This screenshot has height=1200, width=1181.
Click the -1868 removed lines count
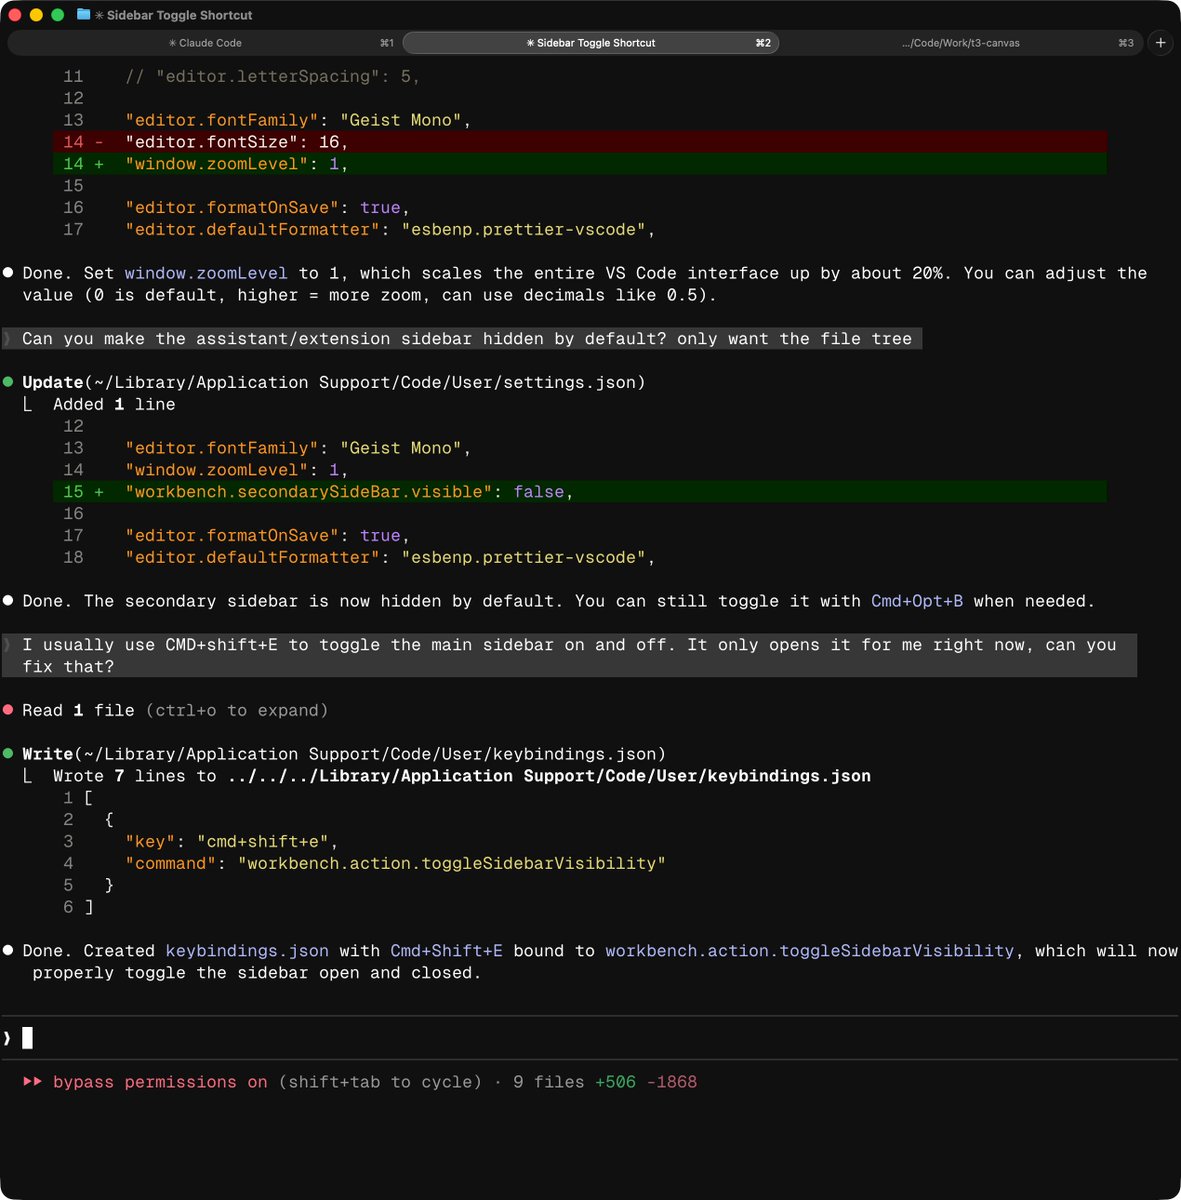click(x=672, y=1082)
